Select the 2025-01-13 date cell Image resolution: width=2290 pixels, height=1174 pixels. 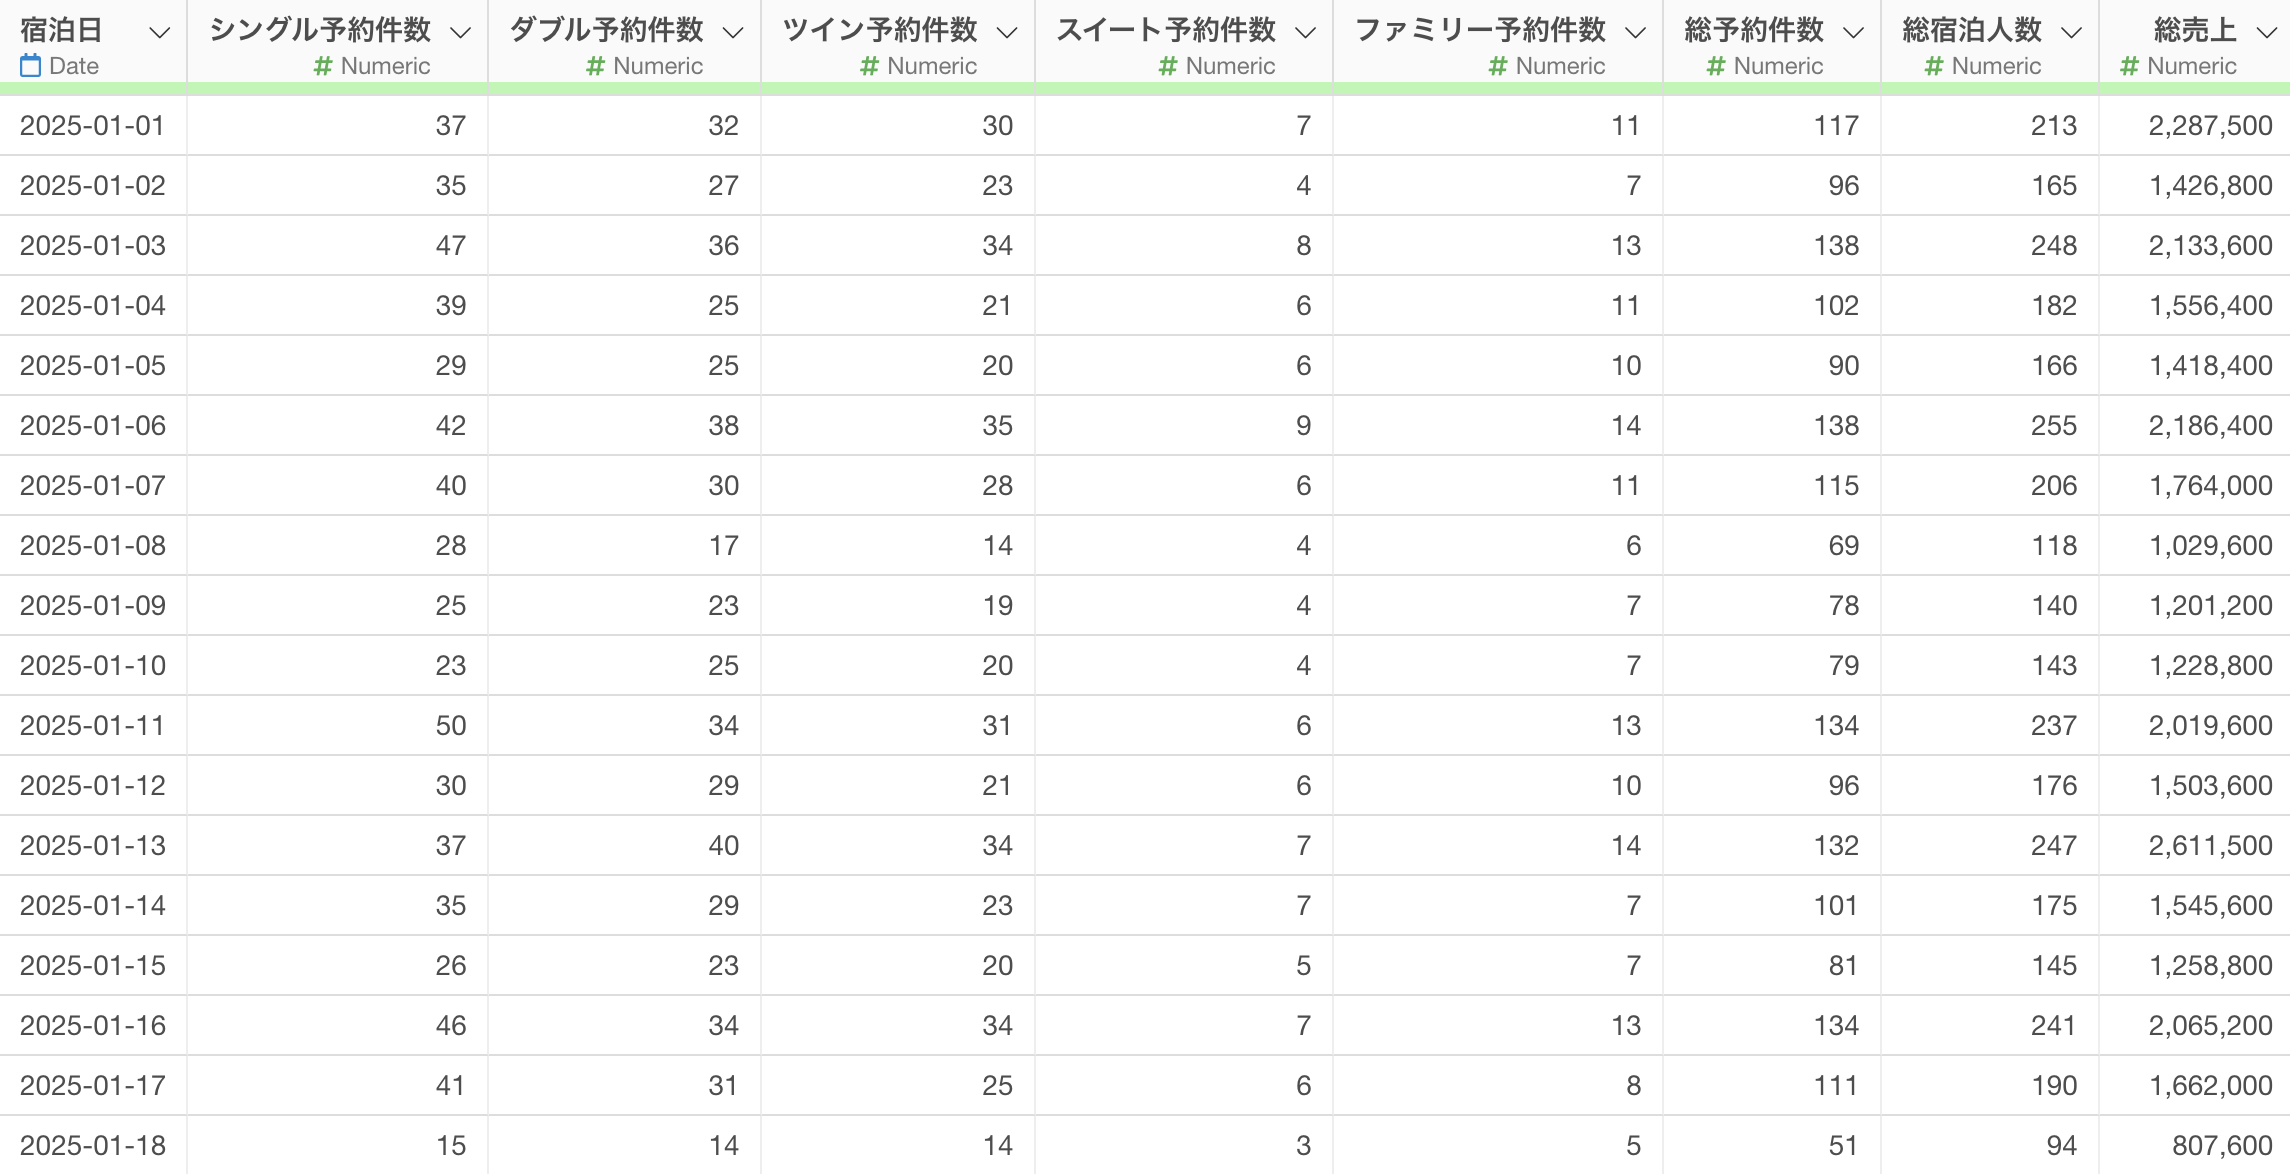point(93,845)
